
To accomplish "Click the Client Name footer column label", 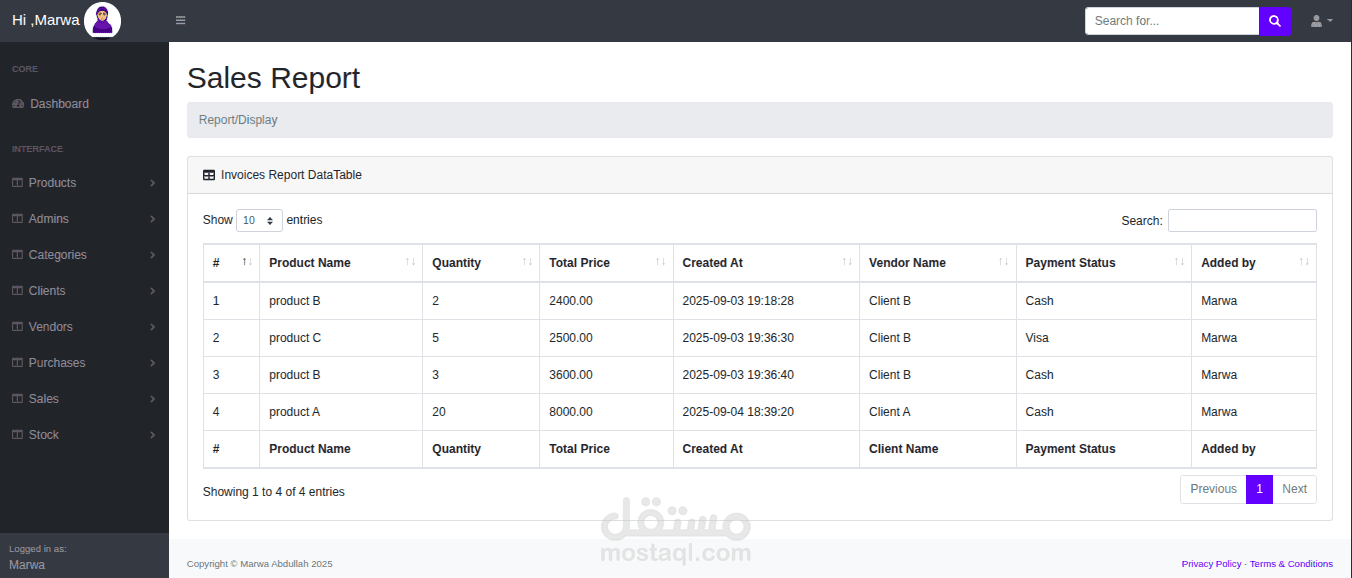I will (903, 449).
